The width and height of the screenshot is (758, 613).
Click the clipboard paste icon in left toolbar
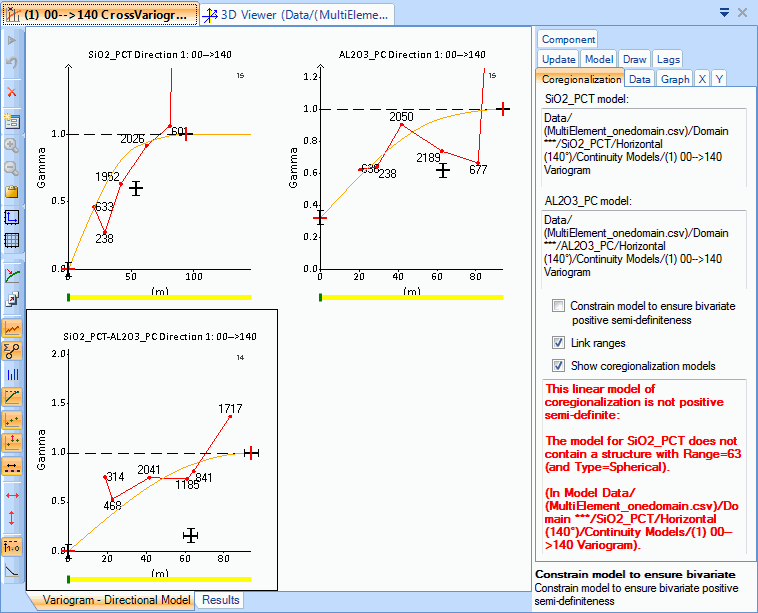(12, 191)
